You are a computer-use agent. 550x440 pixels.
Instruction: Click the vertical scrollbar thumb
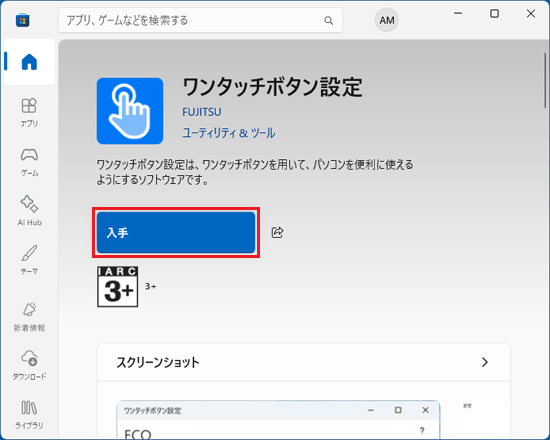(x=545, y=80)
